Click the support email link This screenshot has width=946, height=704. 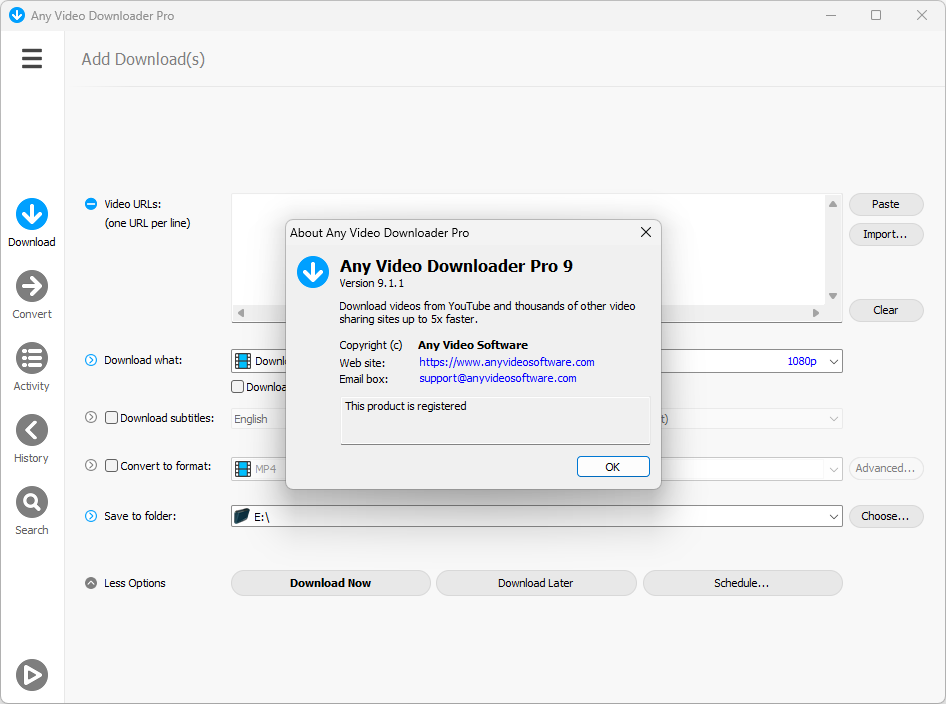click(x=498, y=378)
